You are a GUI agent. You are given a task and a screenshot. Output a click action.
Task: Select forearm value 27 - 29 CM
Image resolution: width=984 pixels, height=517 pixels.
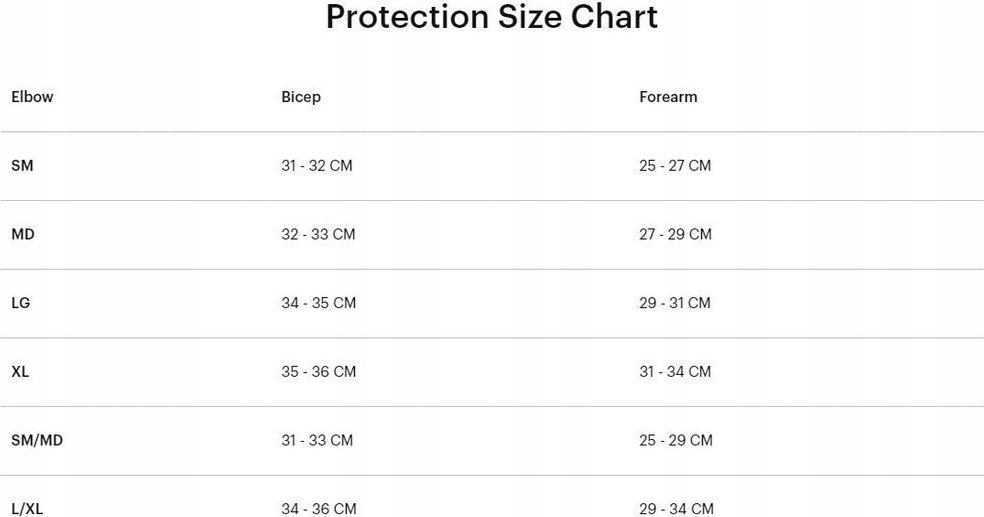[x=676, y=234]
